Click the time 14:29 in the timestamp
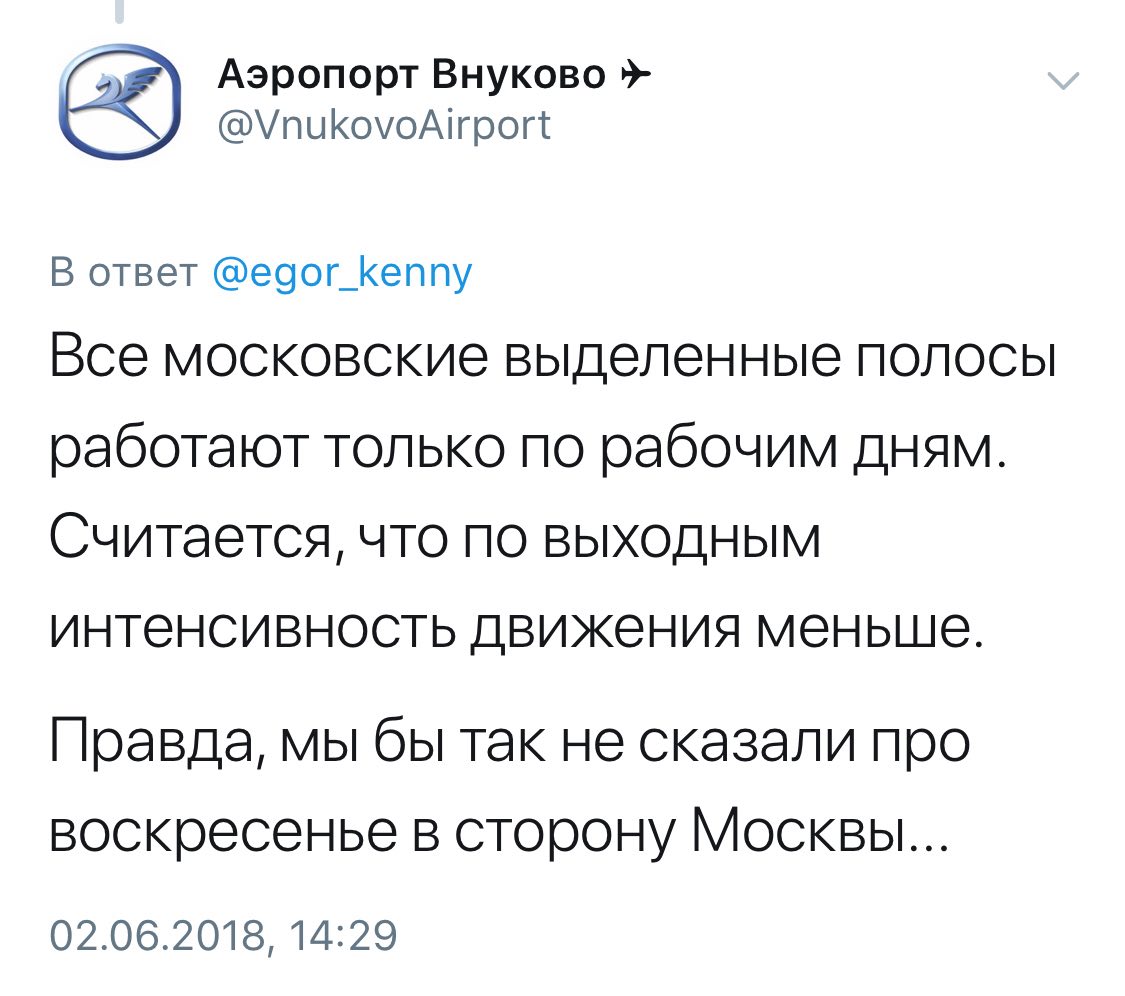 click(x=342, y=937)
